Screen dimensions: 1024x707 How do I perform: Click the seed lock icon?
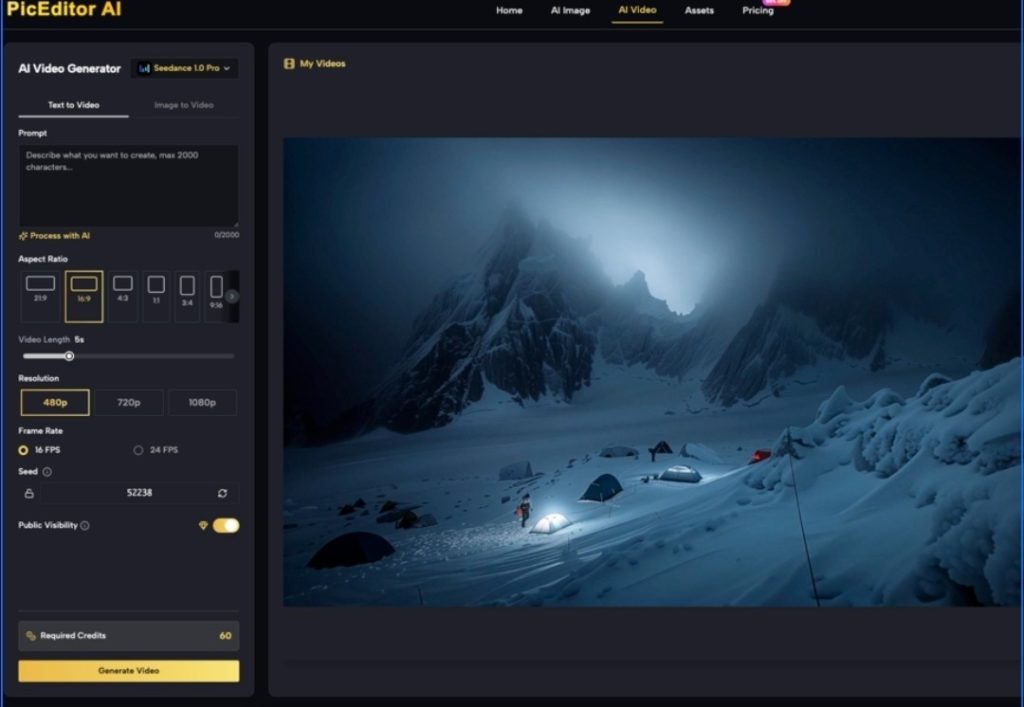pos(29,493)
